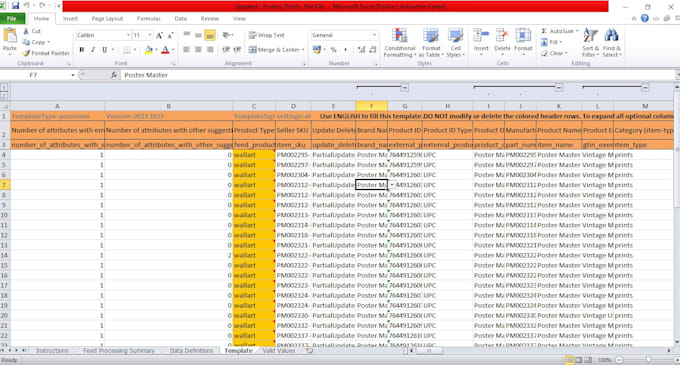Switch to the Page Layout tab
This screenshot has width=680, height=365.
107,19
